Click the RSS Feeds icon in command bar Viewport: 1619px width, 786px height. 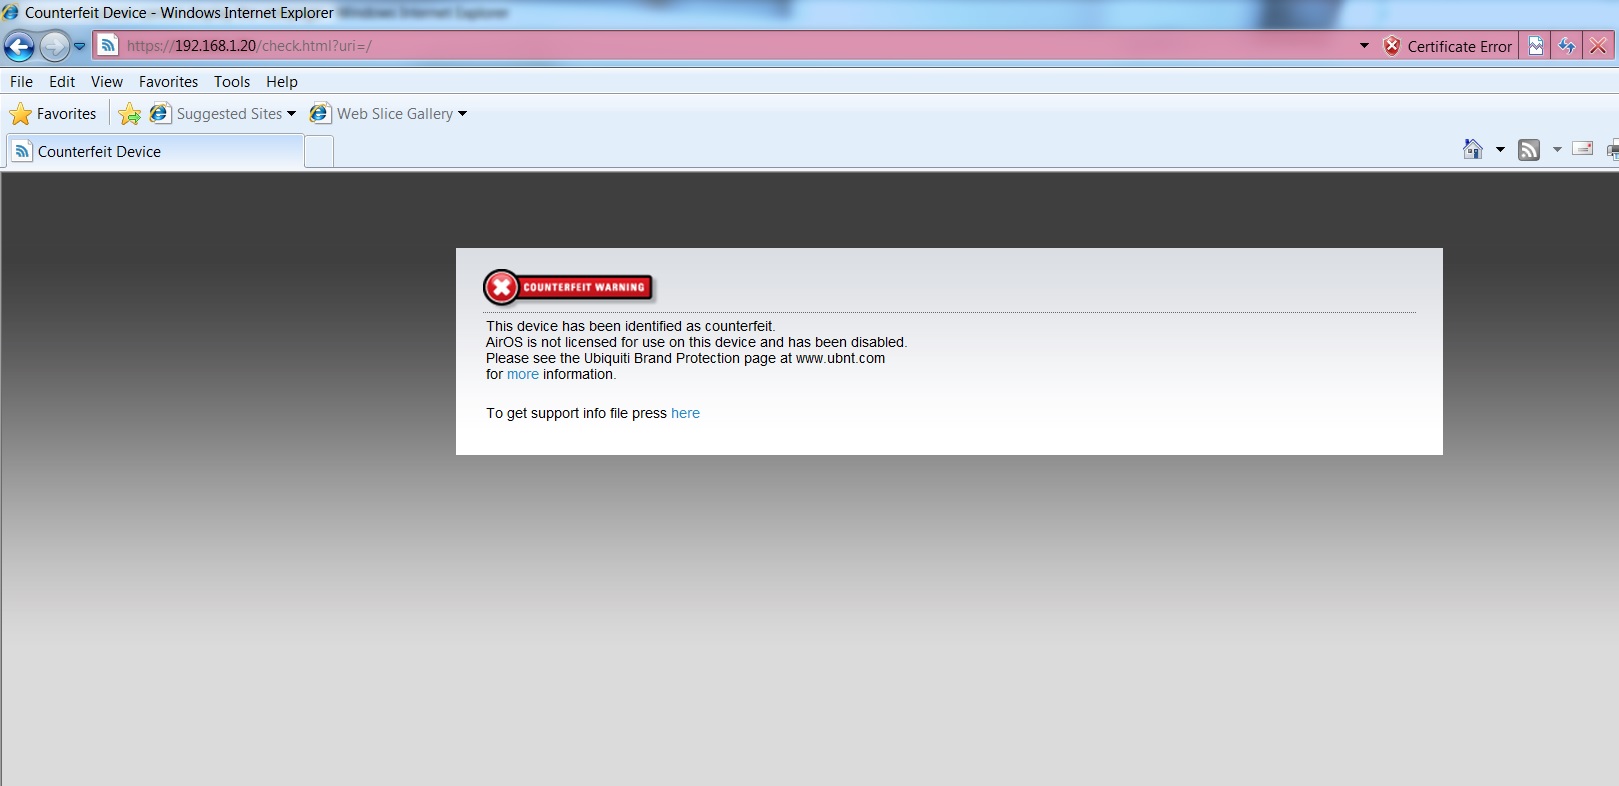click(x=1529, y=150)
